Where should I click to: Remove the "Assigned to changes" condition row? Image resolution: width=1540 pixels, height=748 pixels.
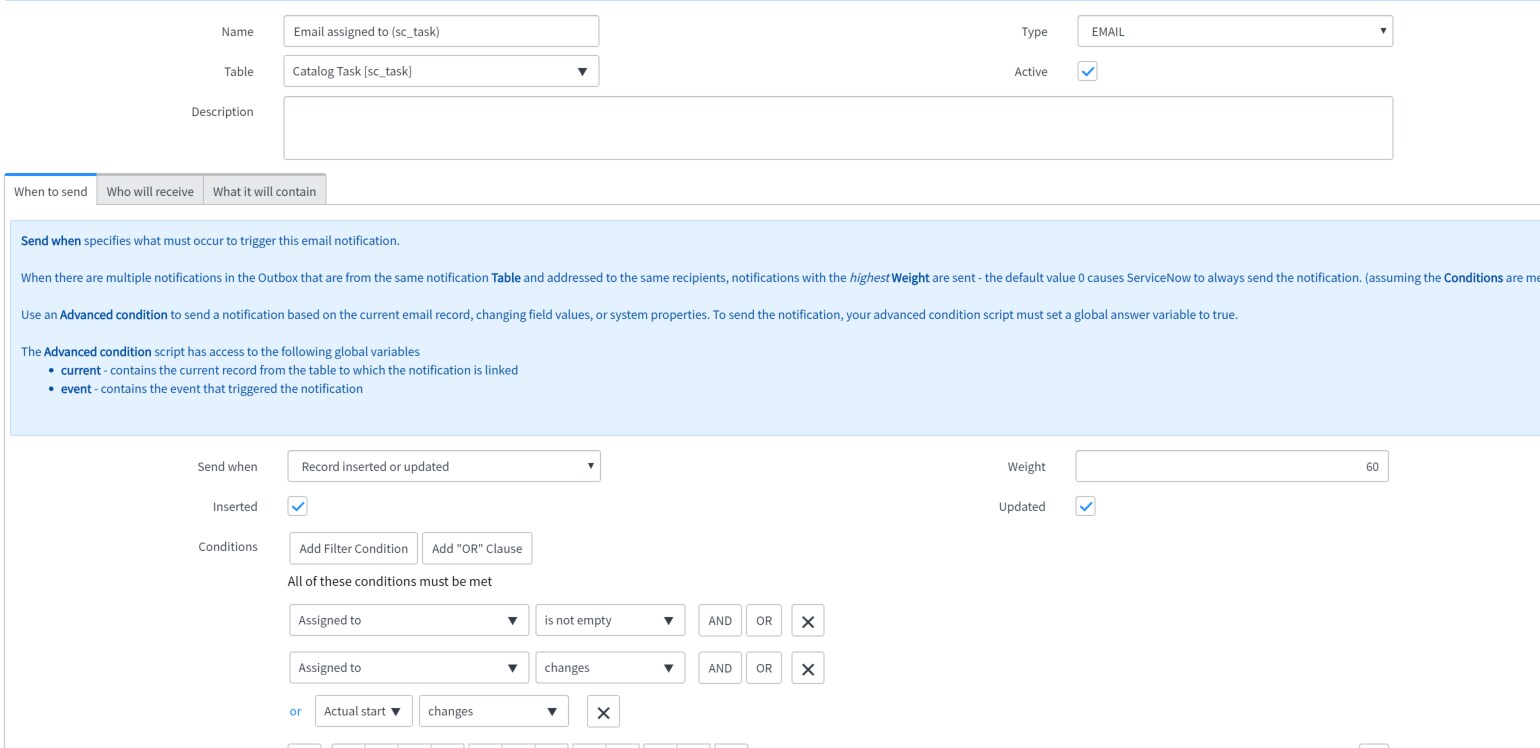[x=808, y=668]
